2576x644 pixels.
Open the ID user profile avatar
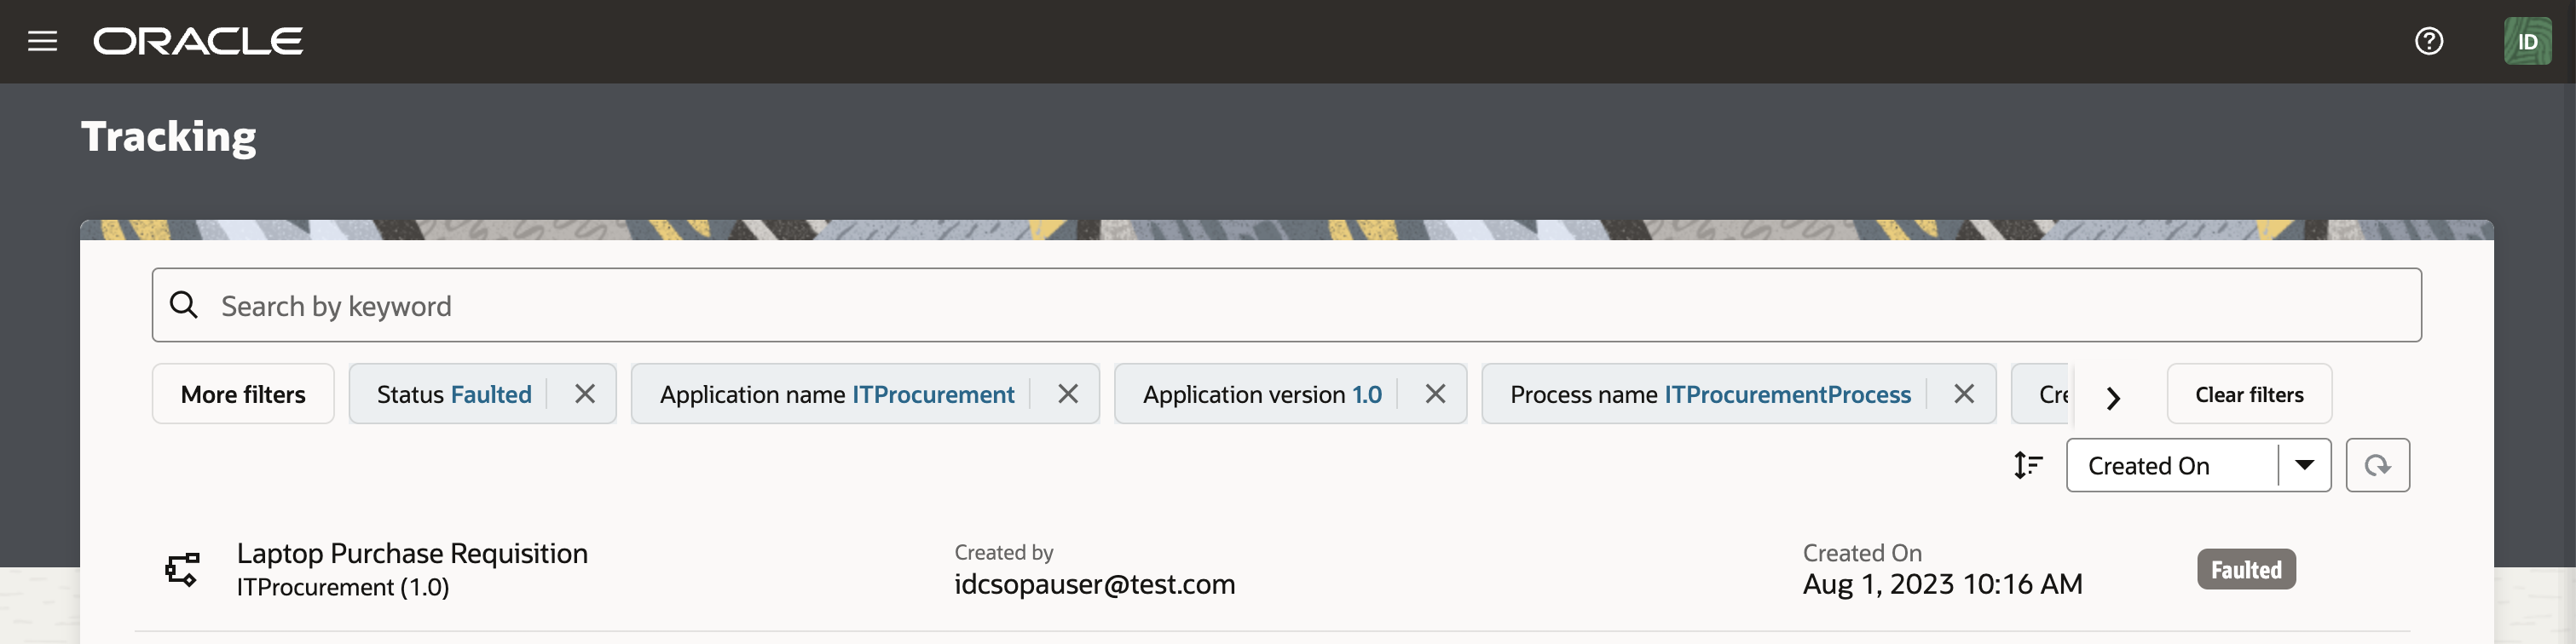(x=2527, y=42)
